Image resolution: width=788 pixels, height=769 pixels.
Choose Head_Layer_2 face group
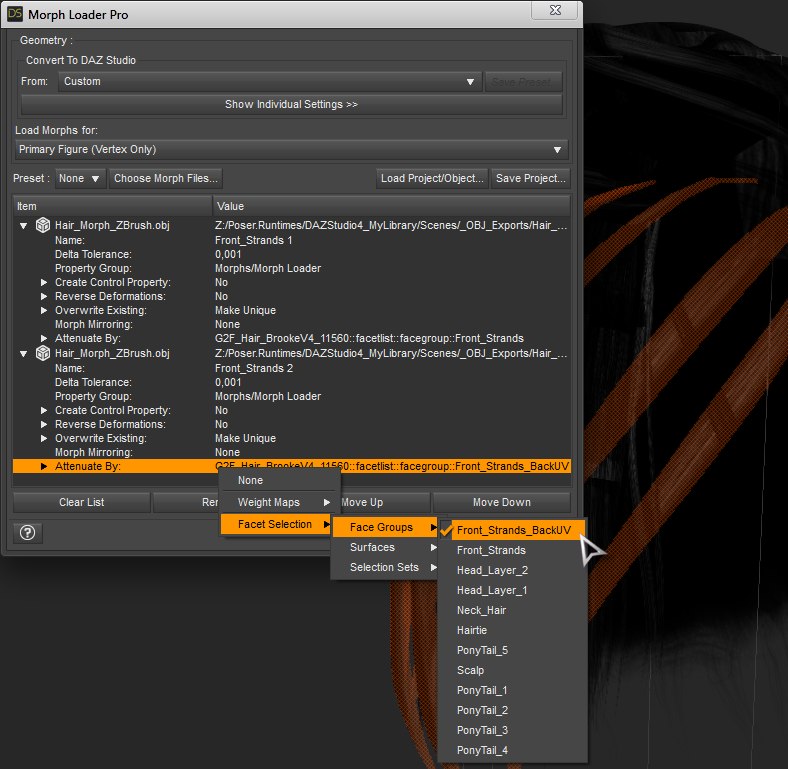[x=513, y=570]
